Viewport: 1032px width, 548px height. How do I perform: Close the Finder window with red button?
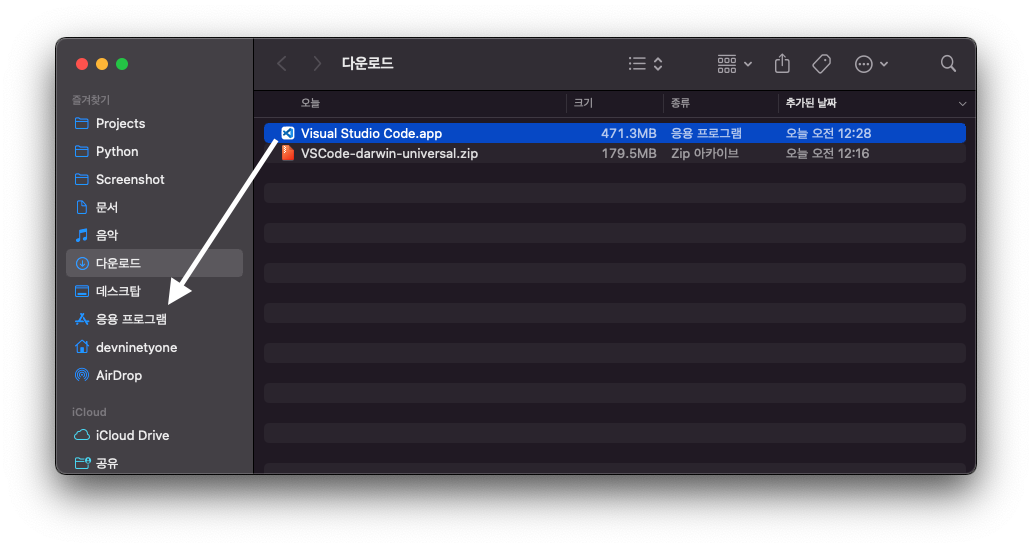click(82, 64)
